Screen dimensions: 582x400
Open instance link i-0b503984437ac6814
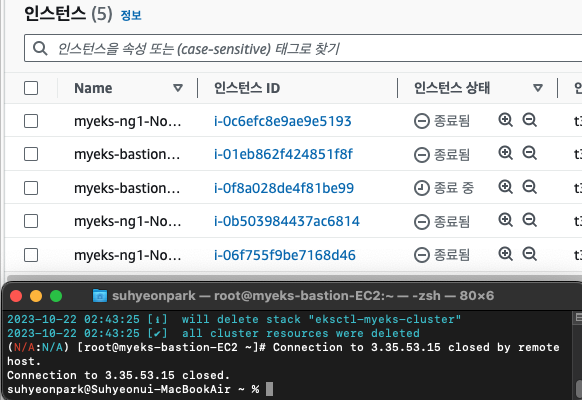click(287, 221)
